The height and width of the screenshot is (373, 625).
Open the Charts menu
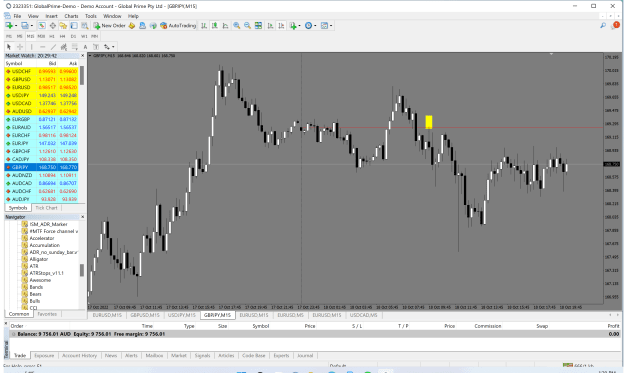[x=71, y=16]
